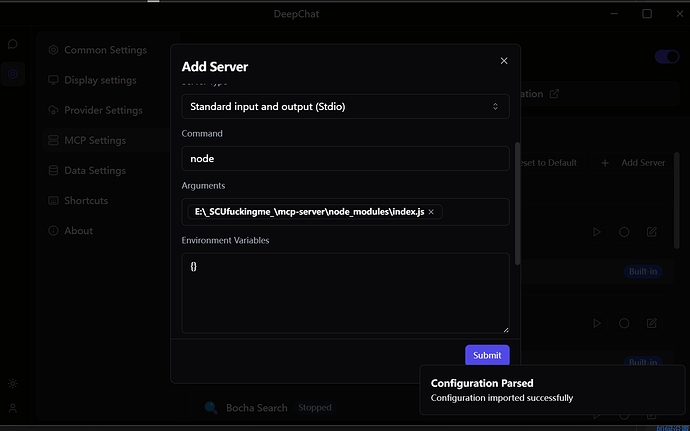Screen dimensions: 690x431
Task: Click the Stopped status badge of Bocha Search
Action: (x=315, y=408)
